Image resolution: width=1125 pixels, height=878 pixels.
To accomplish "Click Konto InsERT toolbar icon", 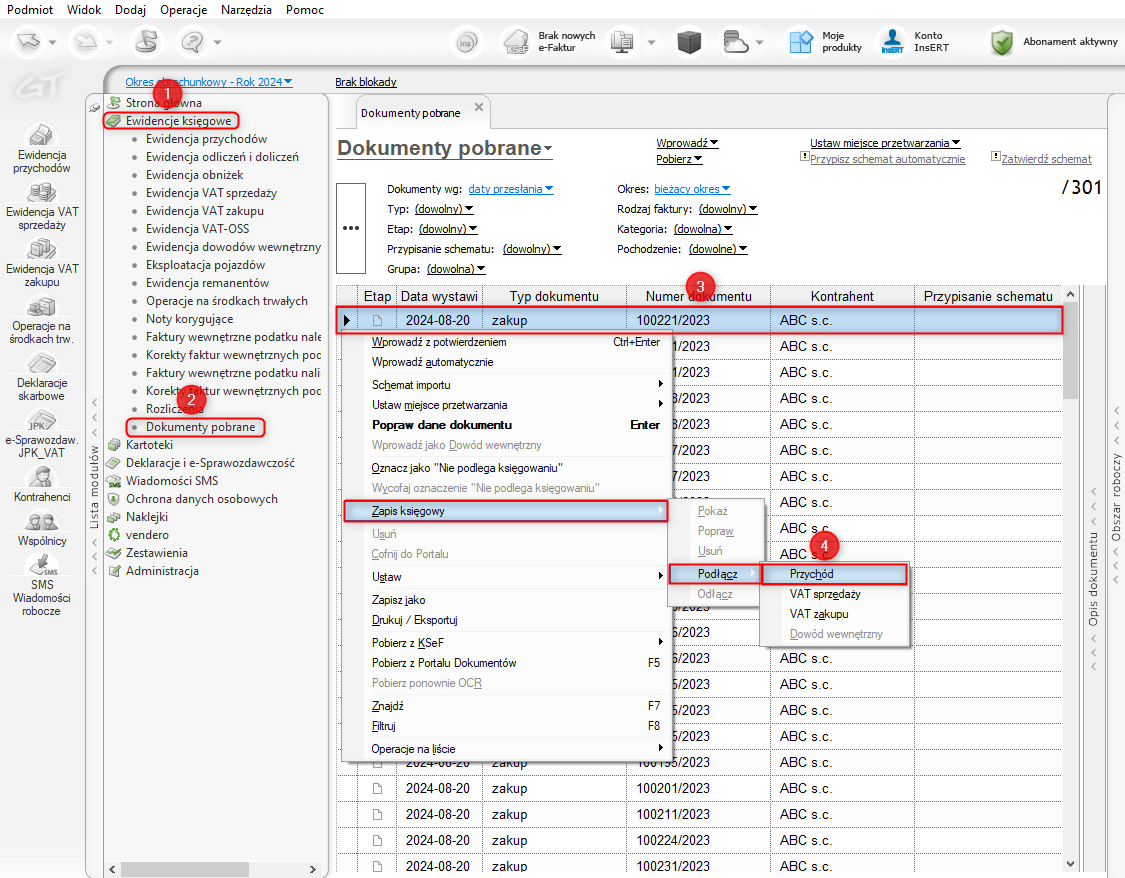I will [892, 41].
